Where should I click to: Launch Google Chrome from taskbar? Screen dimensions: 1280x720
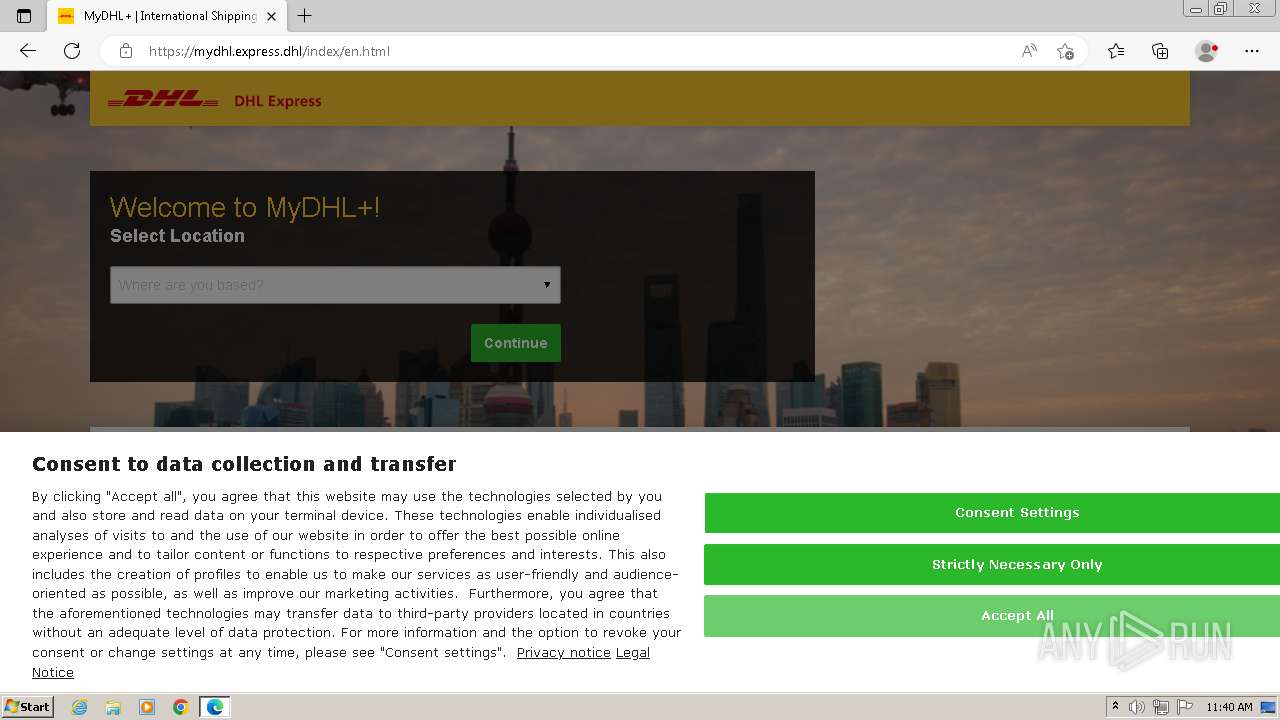[181, 707]
